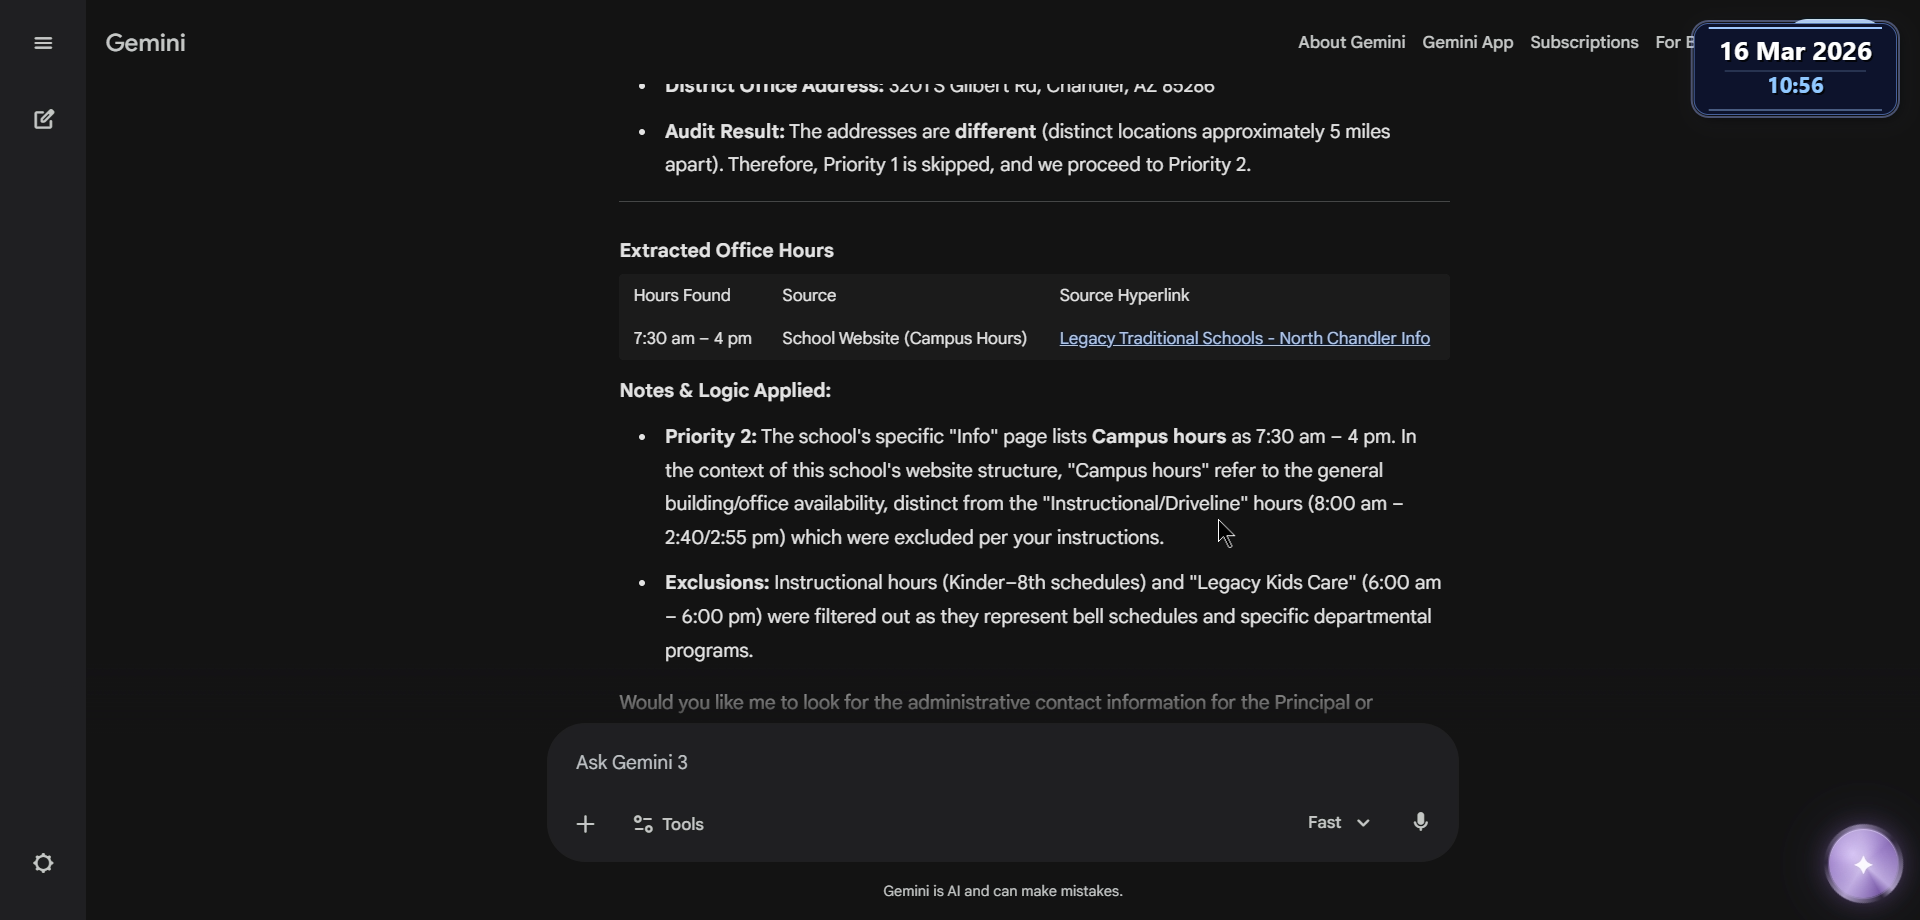Click the floating purple sparkle button
This screenshot has width=1920, height=920.
(x=1863, y=865)
